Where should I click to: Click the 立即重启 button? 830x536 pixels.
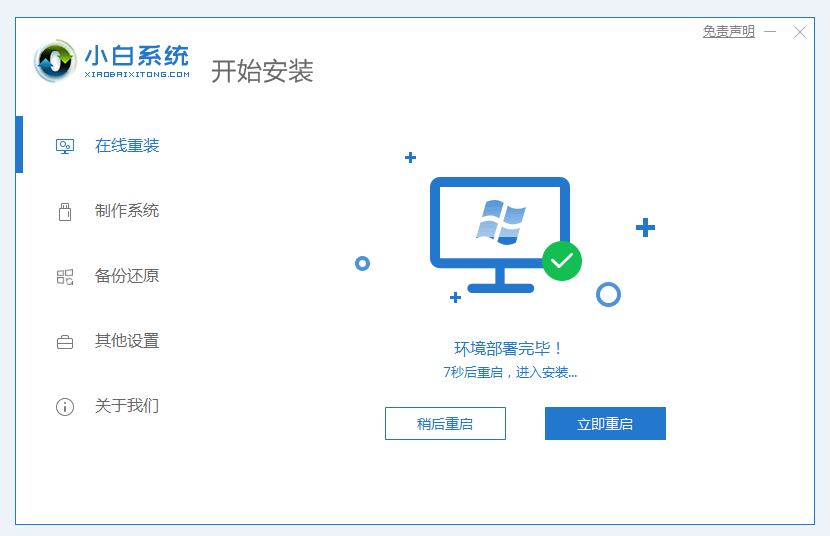pyautogui.click(x=605, y=423)
